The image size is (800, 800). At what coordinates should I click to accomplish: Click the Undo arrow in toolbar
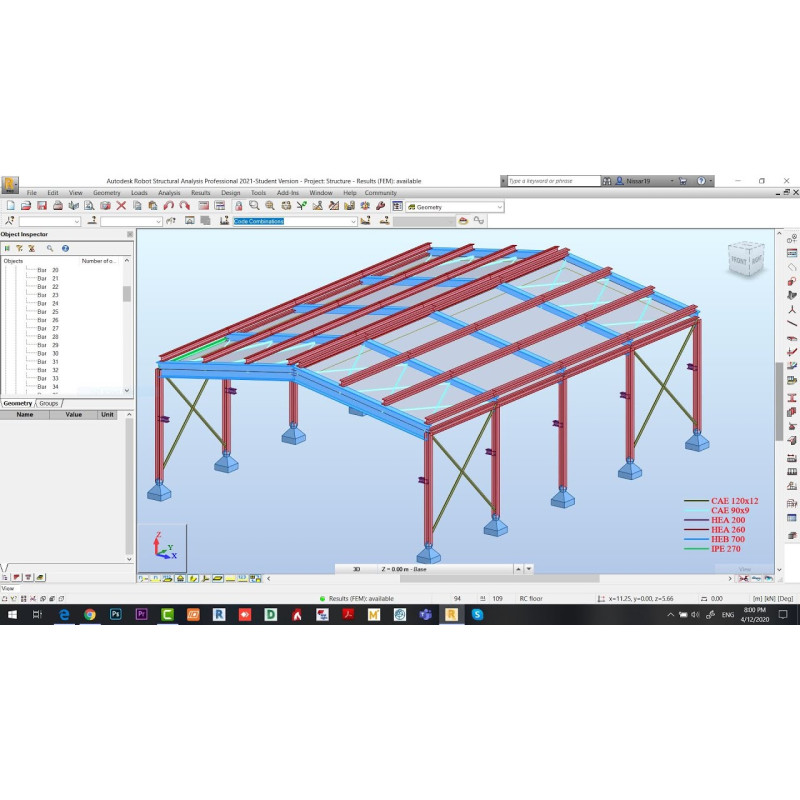tap(169, 206)
